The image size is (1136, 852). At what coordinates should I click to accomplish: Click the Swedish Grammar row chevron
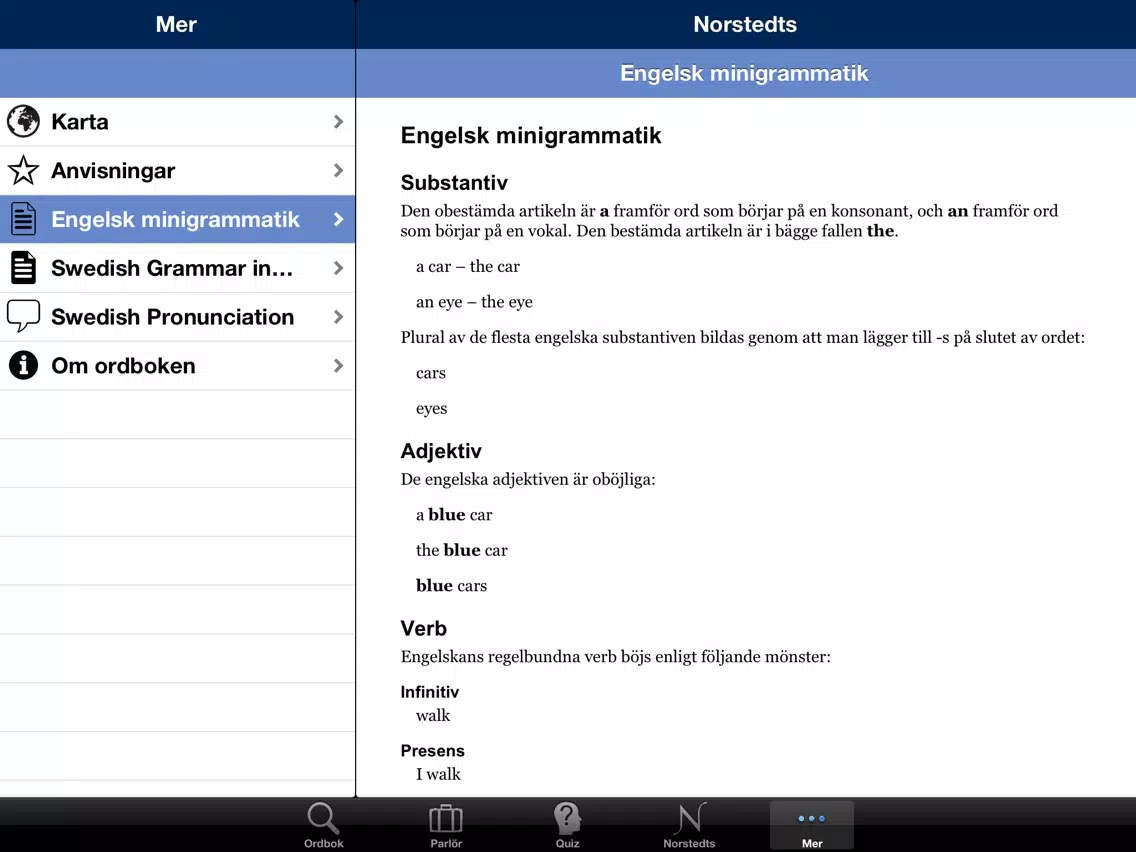[338, 267]
